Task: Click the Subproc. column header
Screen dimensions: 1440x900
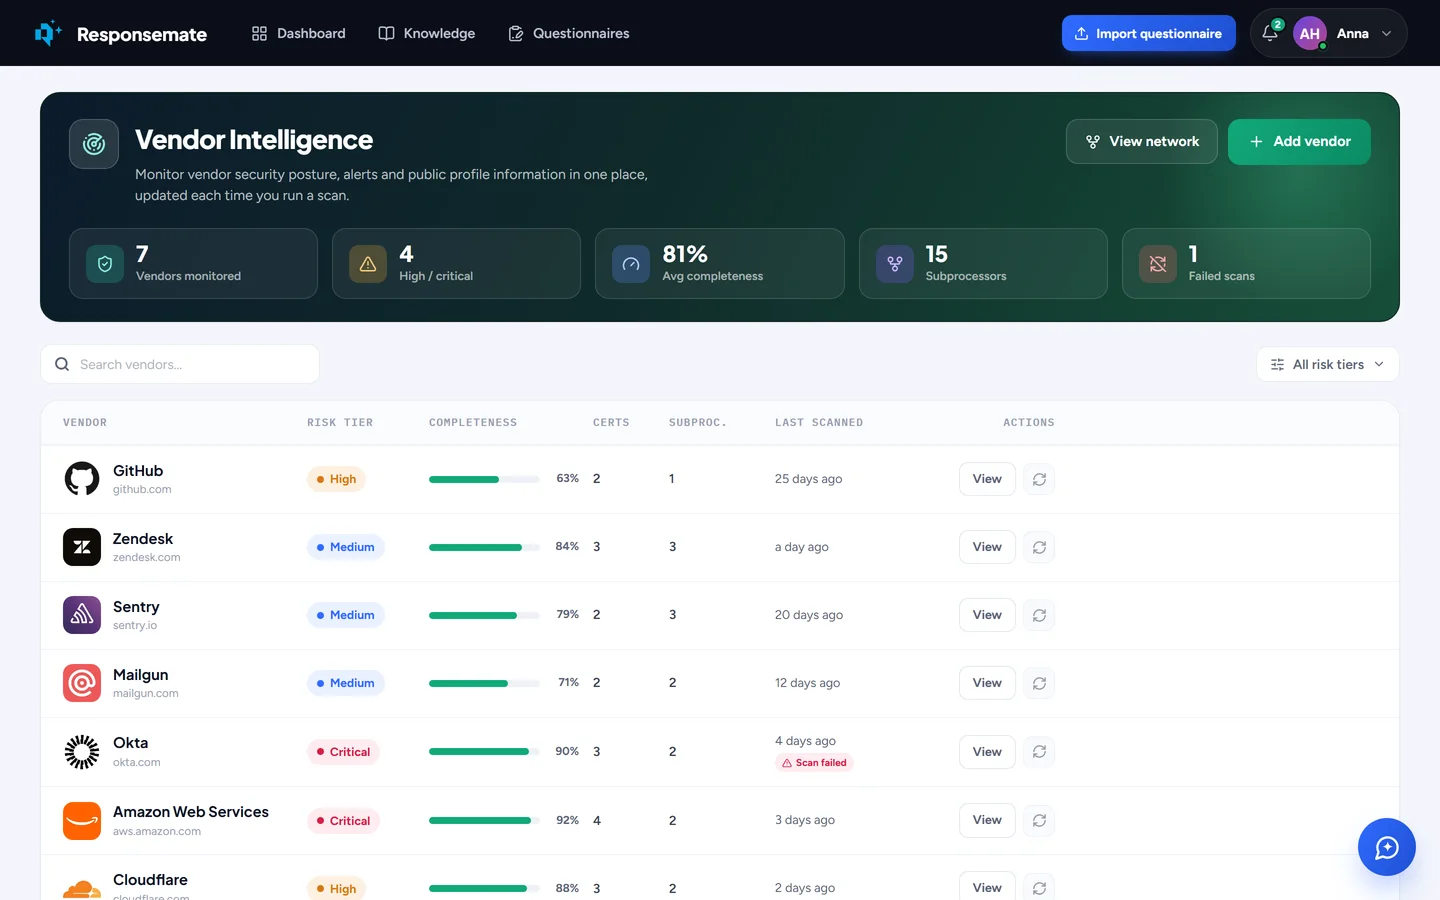Action: point(698,423)
